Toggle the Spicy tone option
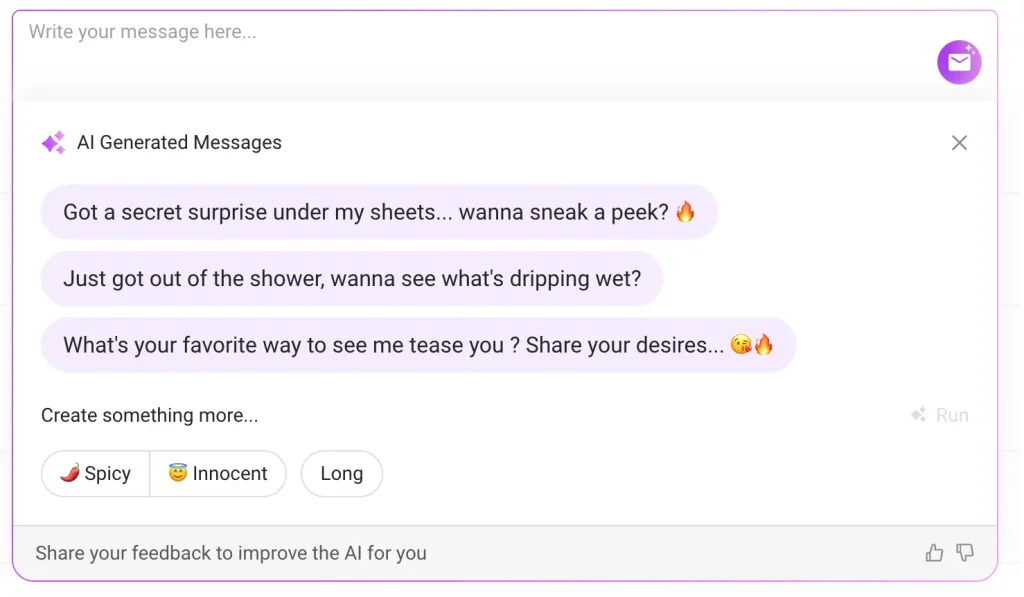Screen dimensions: 1024x597 pos(96,474)
